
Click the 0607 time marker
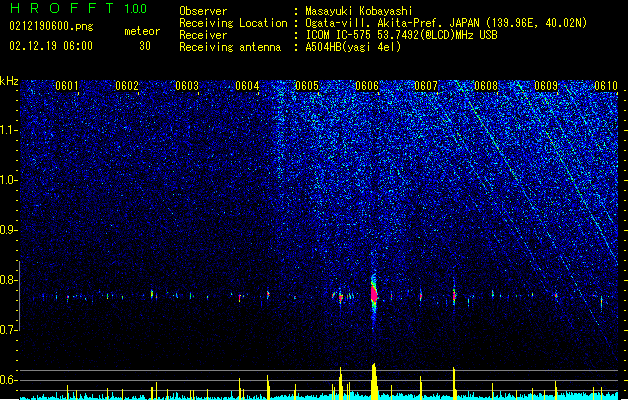(x=426, y=86)
